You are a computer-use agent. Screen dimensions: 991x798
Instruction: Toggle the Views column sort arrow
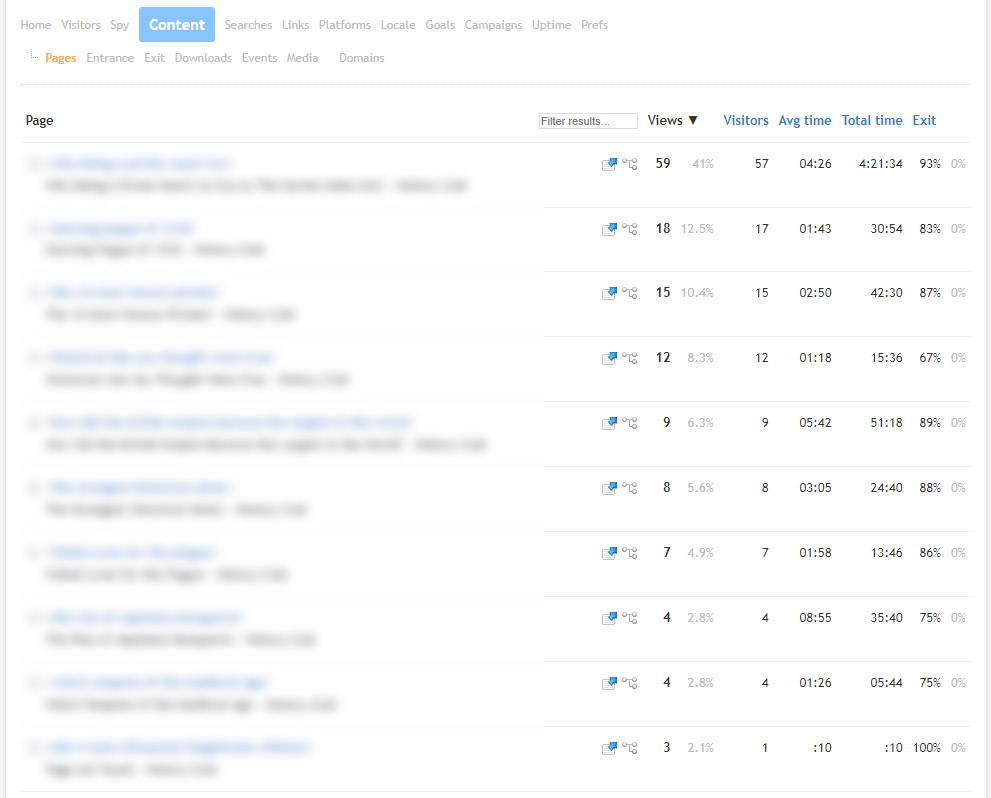coord(692,121)
